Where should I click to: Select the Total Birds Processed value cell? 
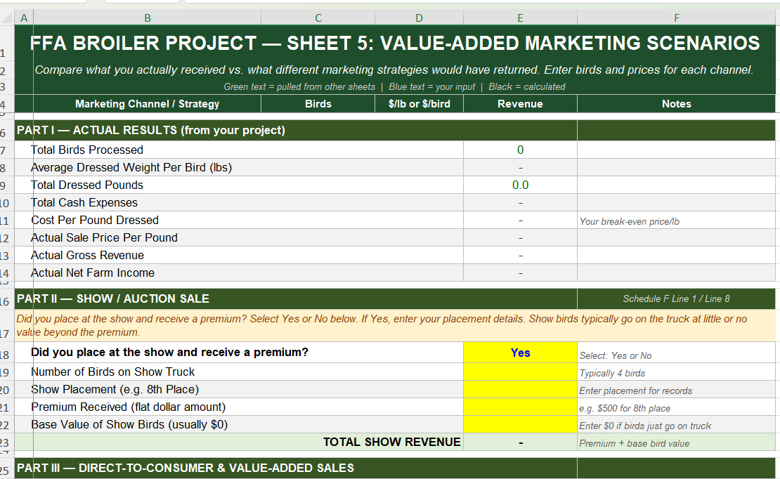520,150
